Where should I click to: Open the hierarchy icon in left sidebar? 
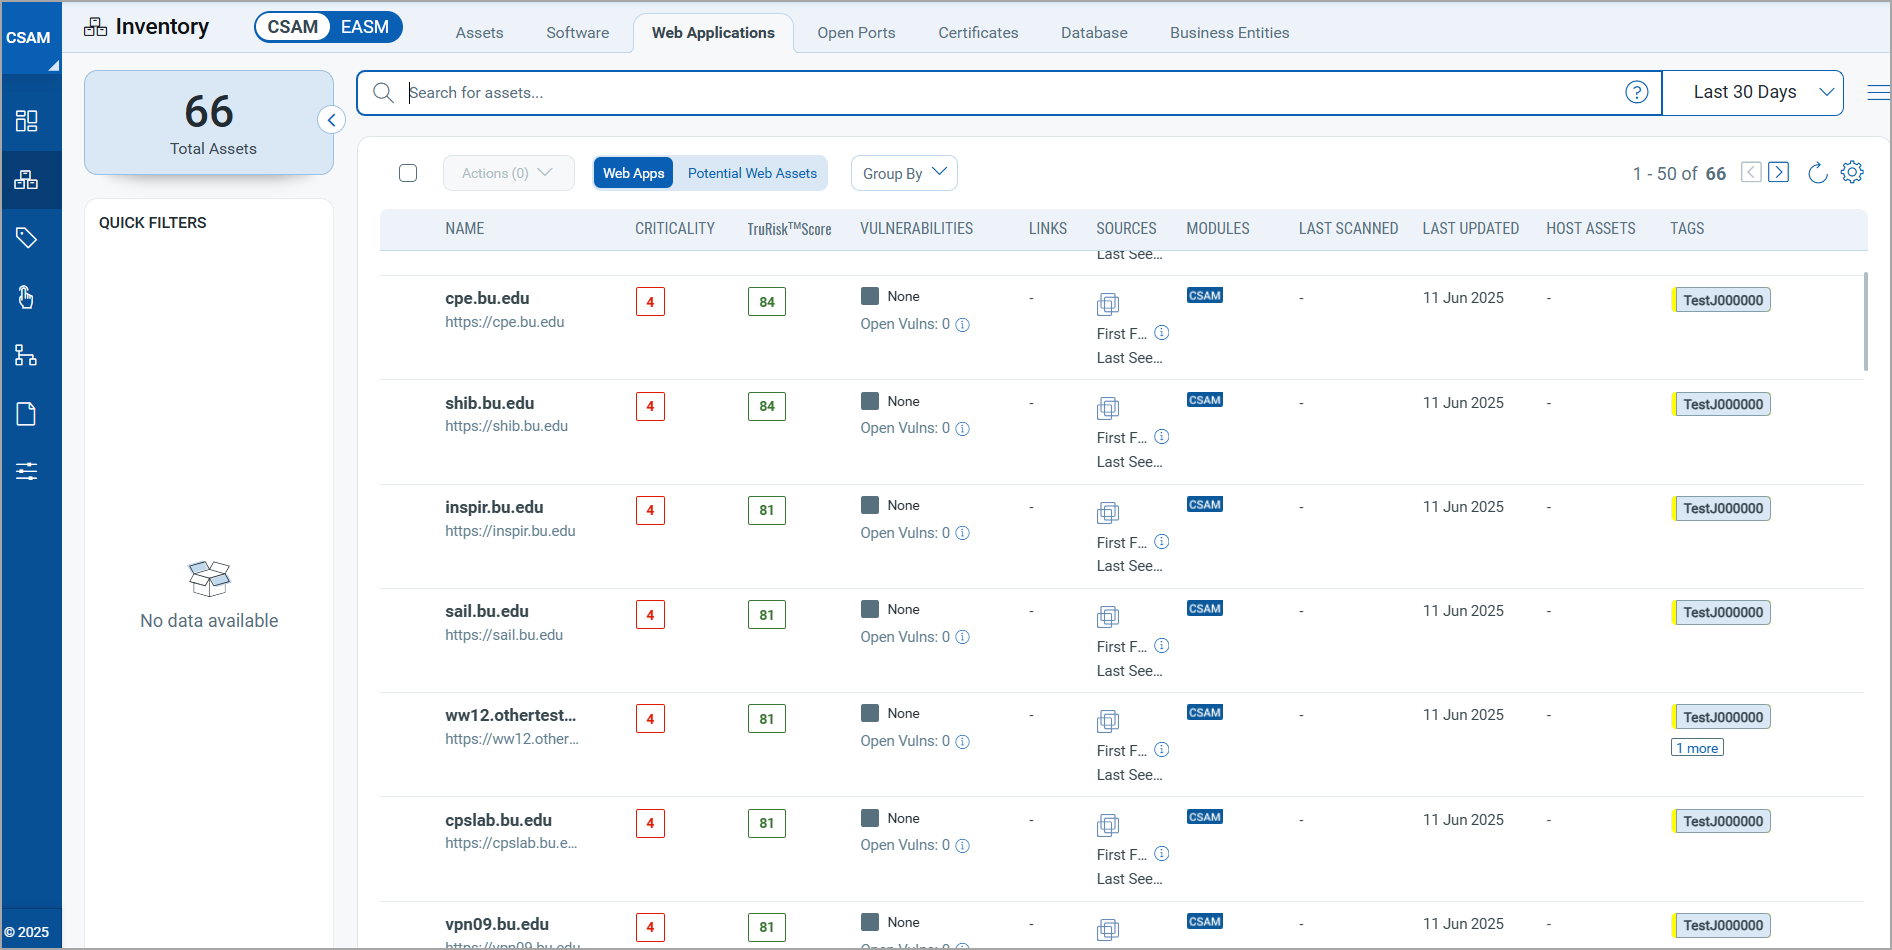pos(27,355)
